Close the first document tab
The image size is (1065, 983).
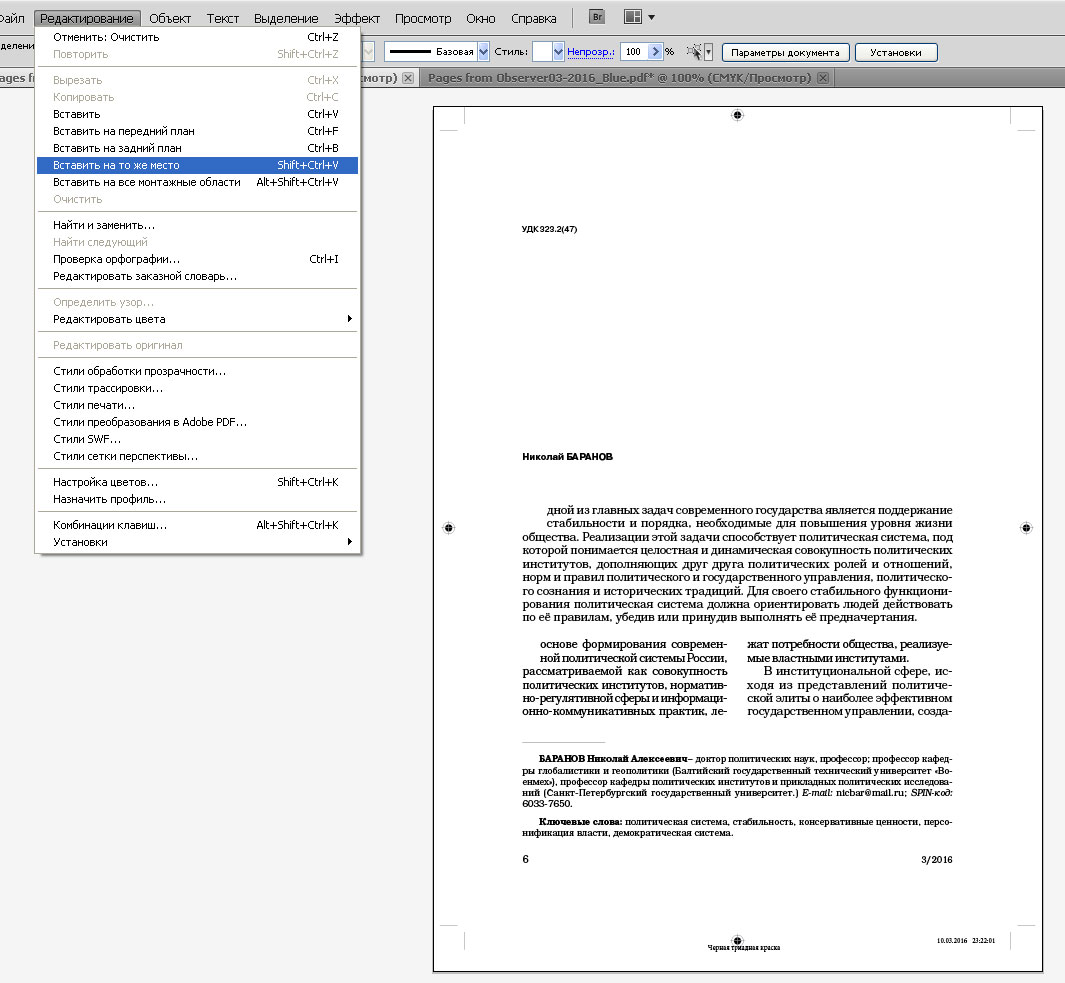coord(408,78)
